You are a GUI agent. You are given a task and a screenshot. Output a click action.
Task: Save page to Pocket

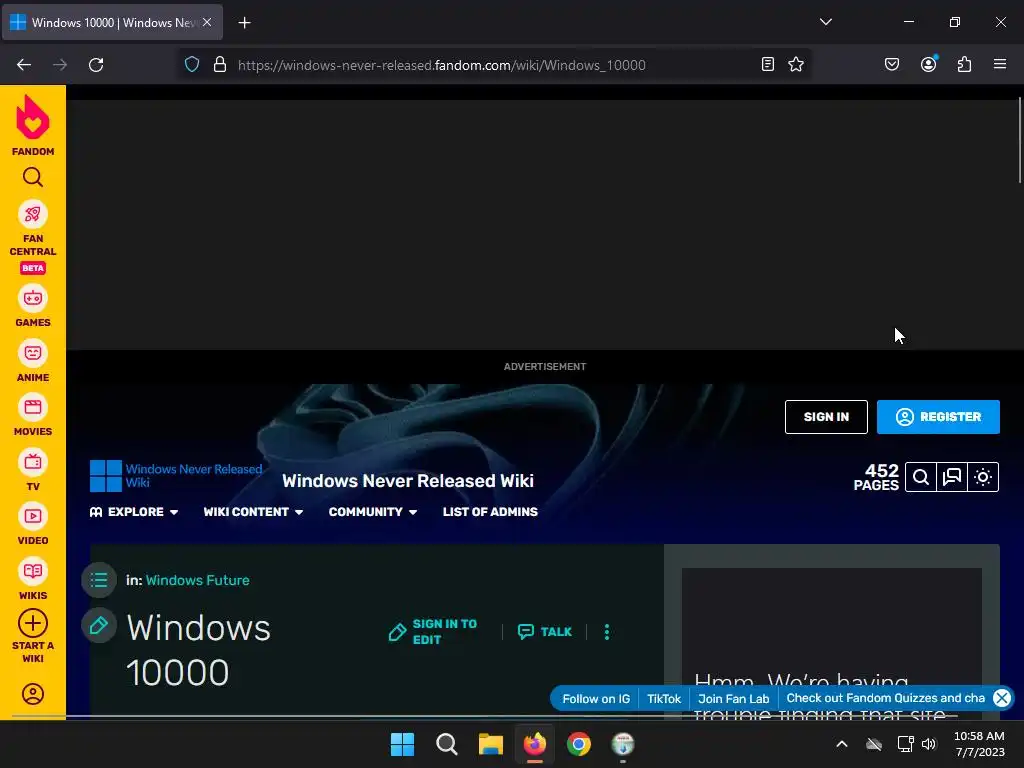[892, 64]
